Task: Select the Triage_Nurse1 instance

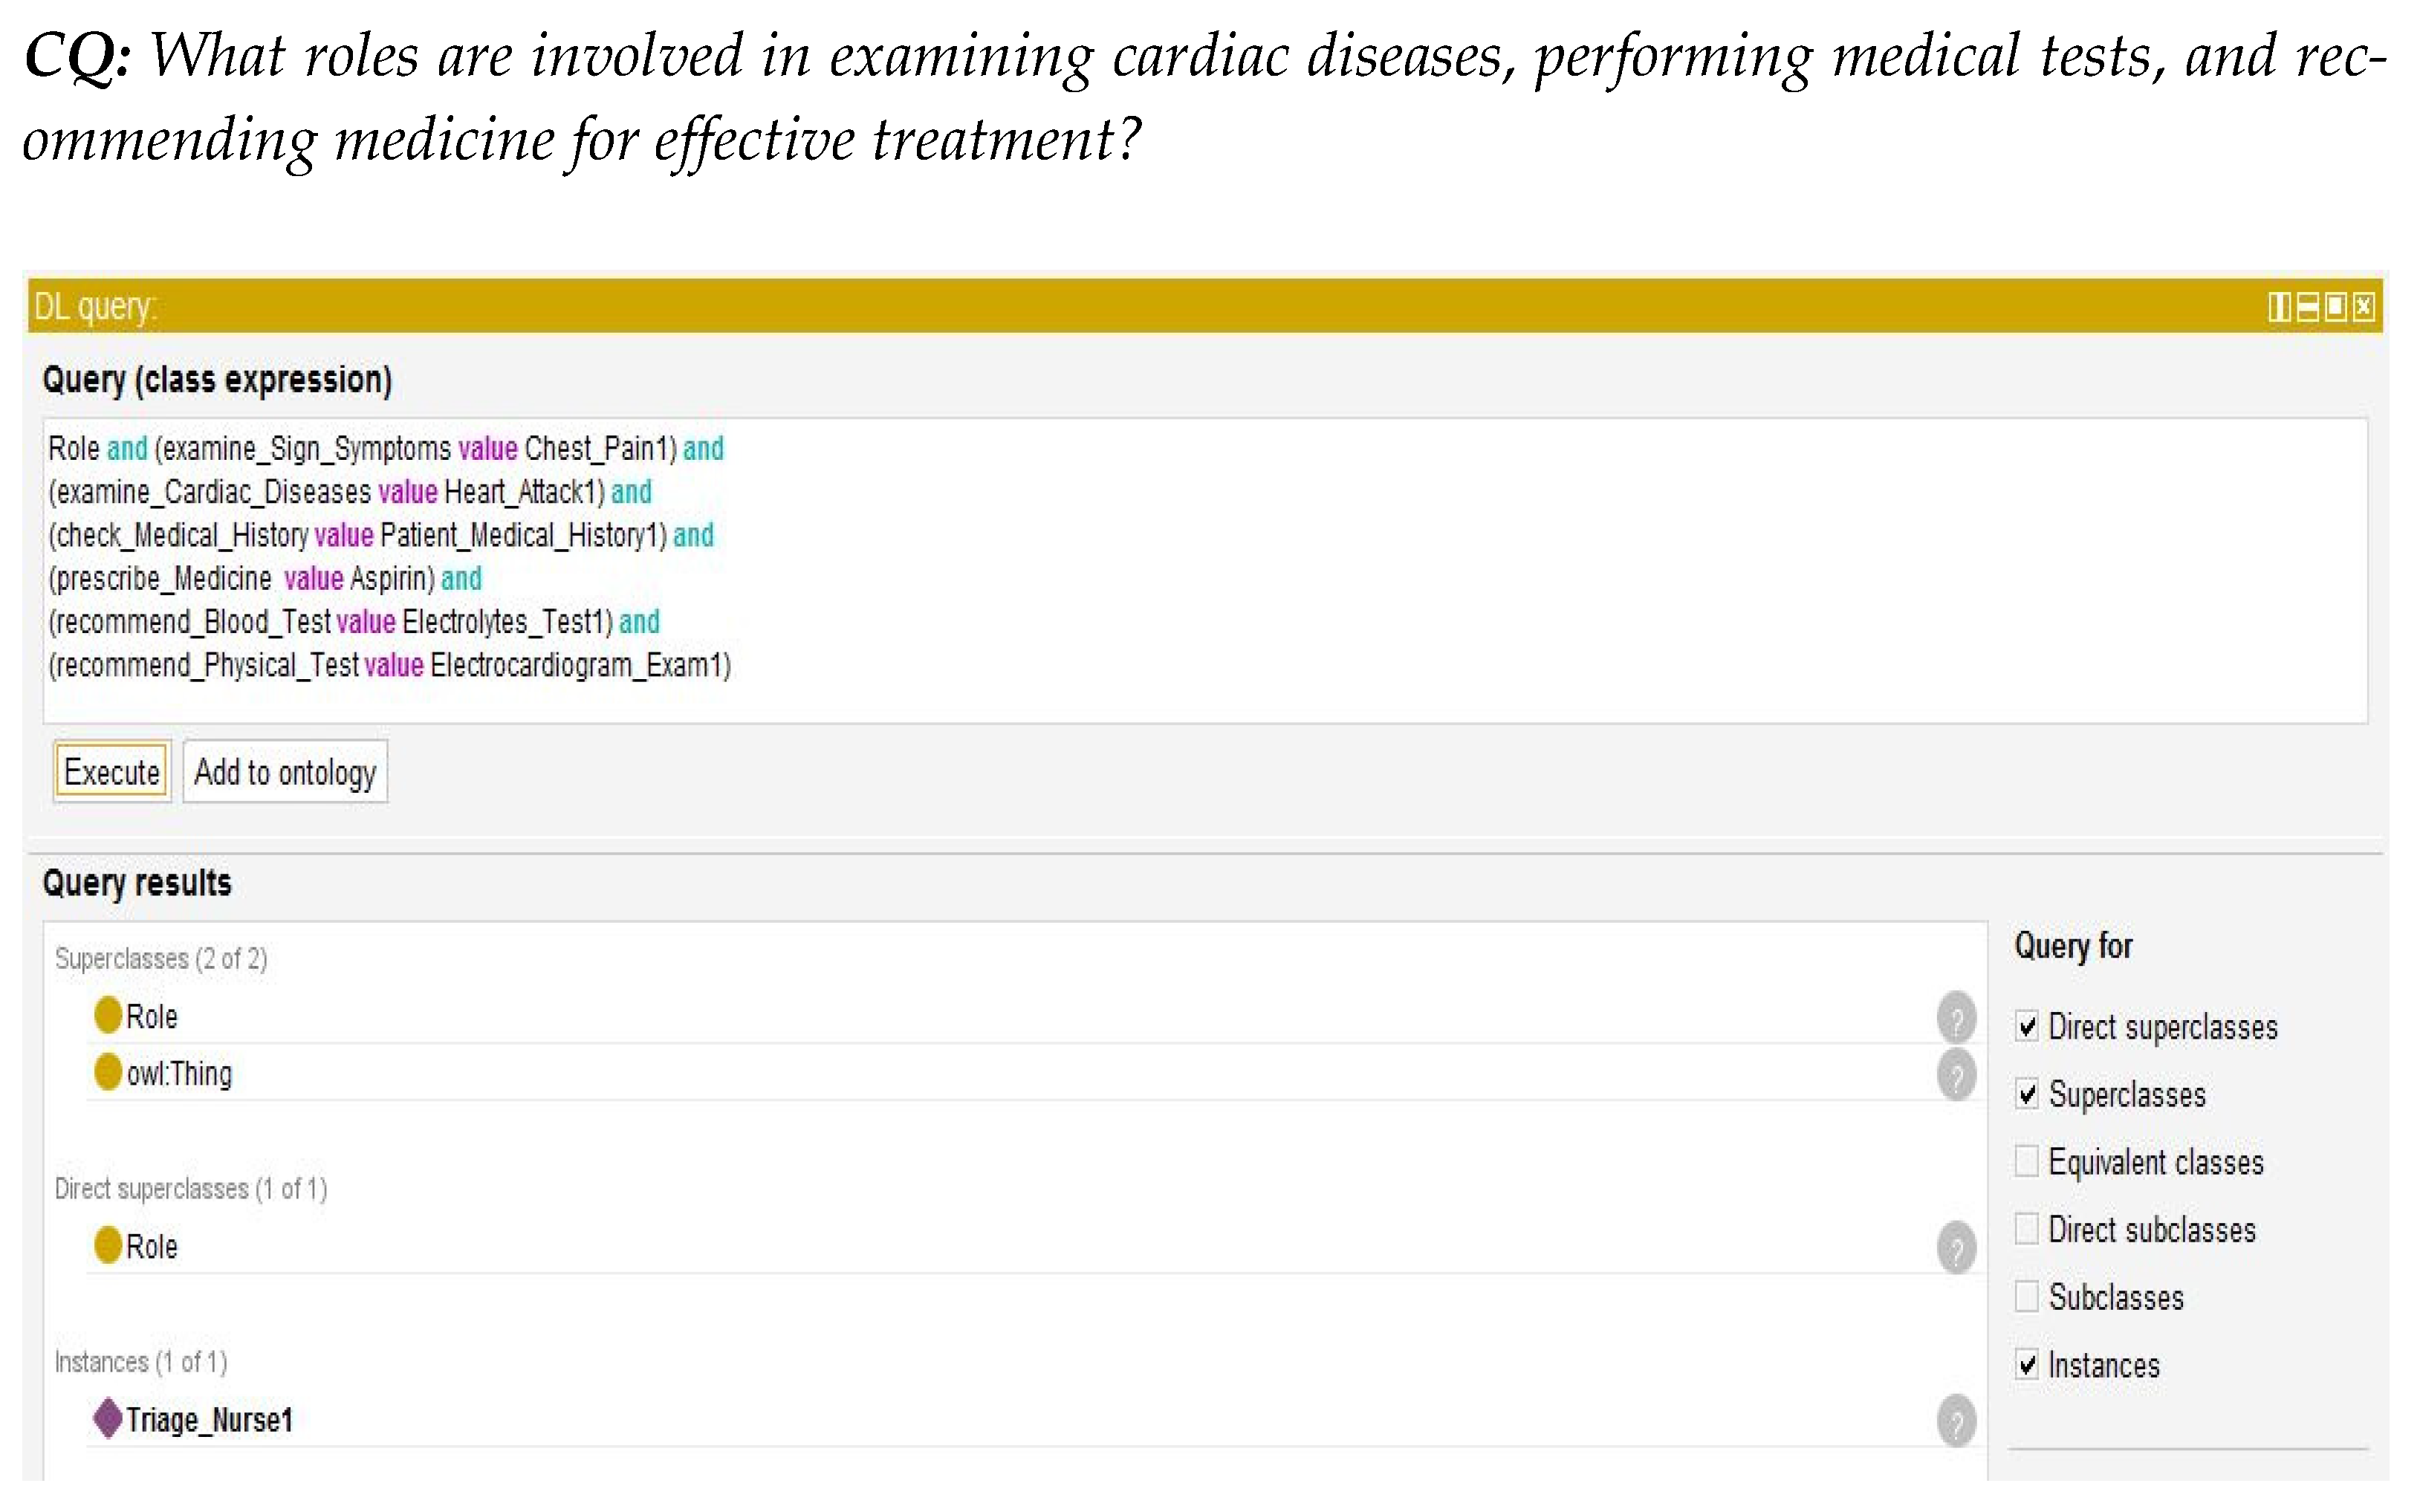Action: (209, 1421)
